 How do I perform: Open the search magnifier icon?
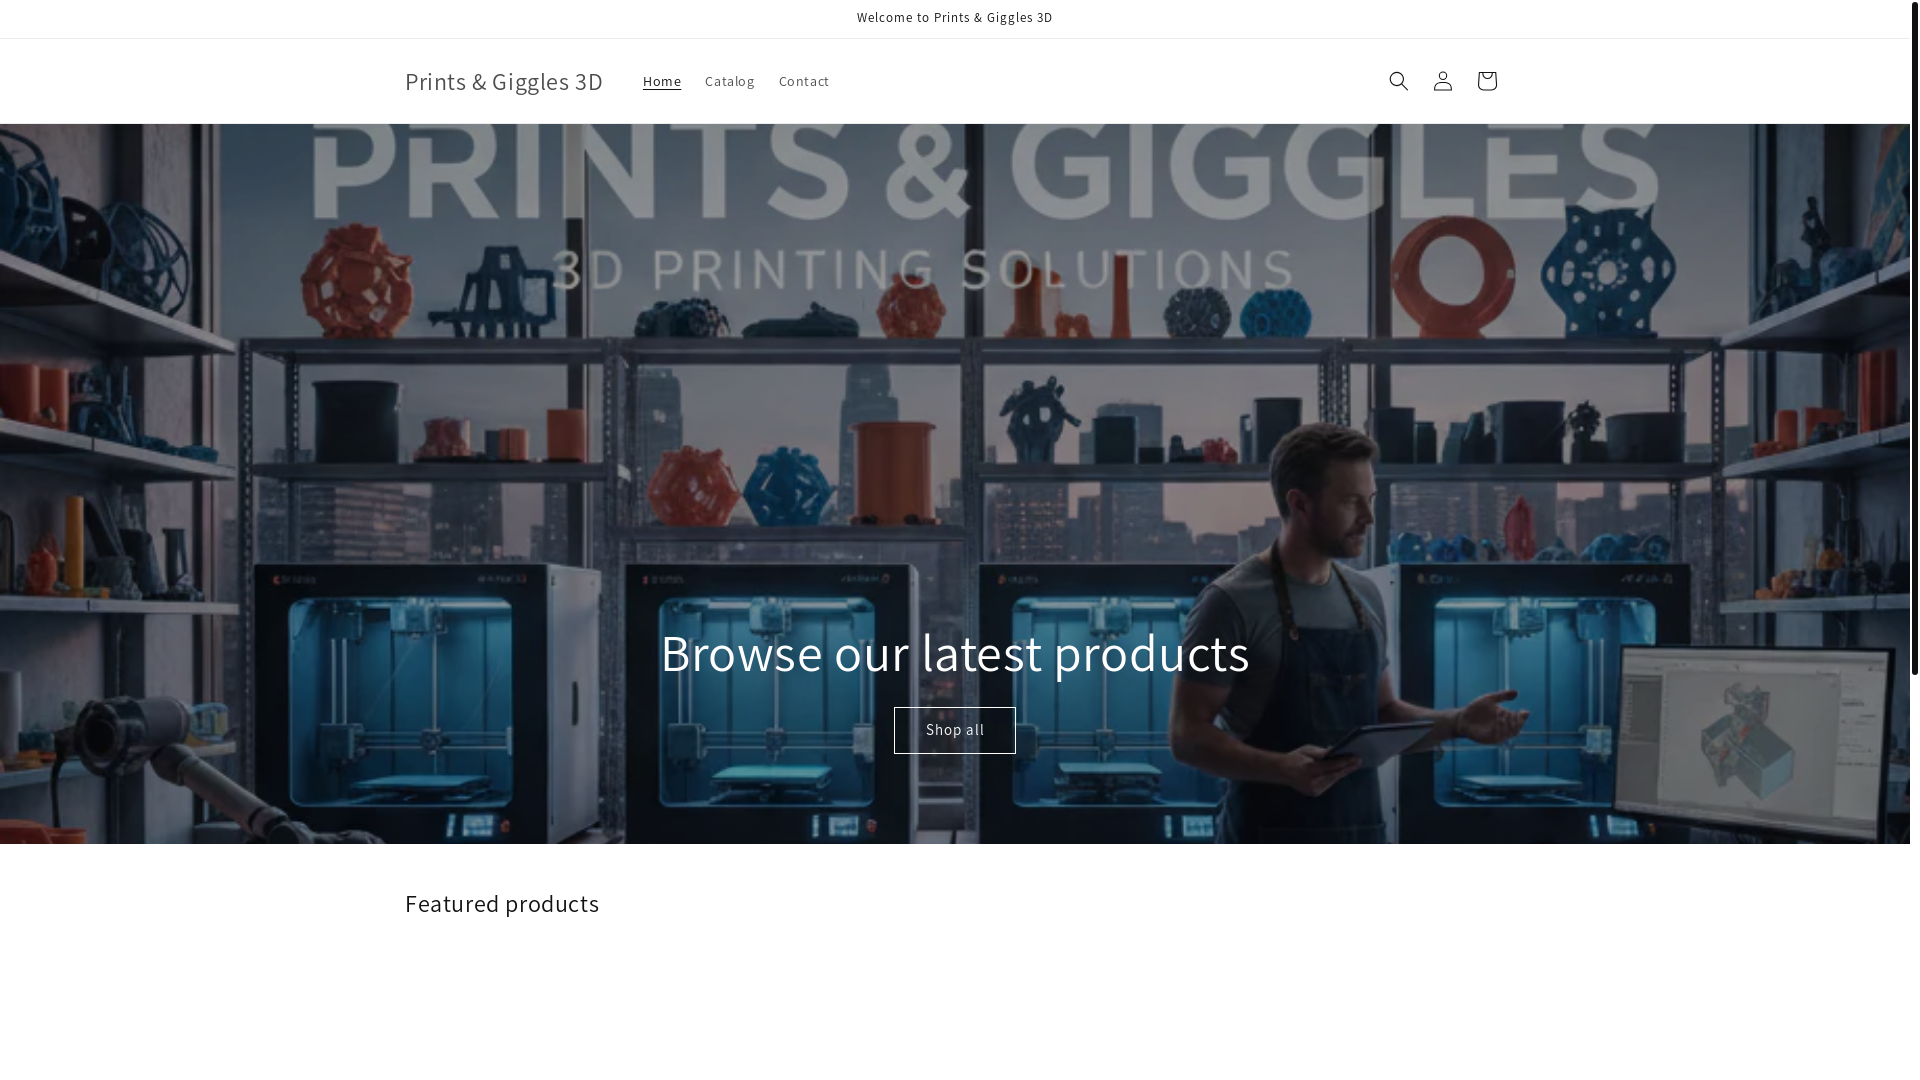pos(1398,81)
